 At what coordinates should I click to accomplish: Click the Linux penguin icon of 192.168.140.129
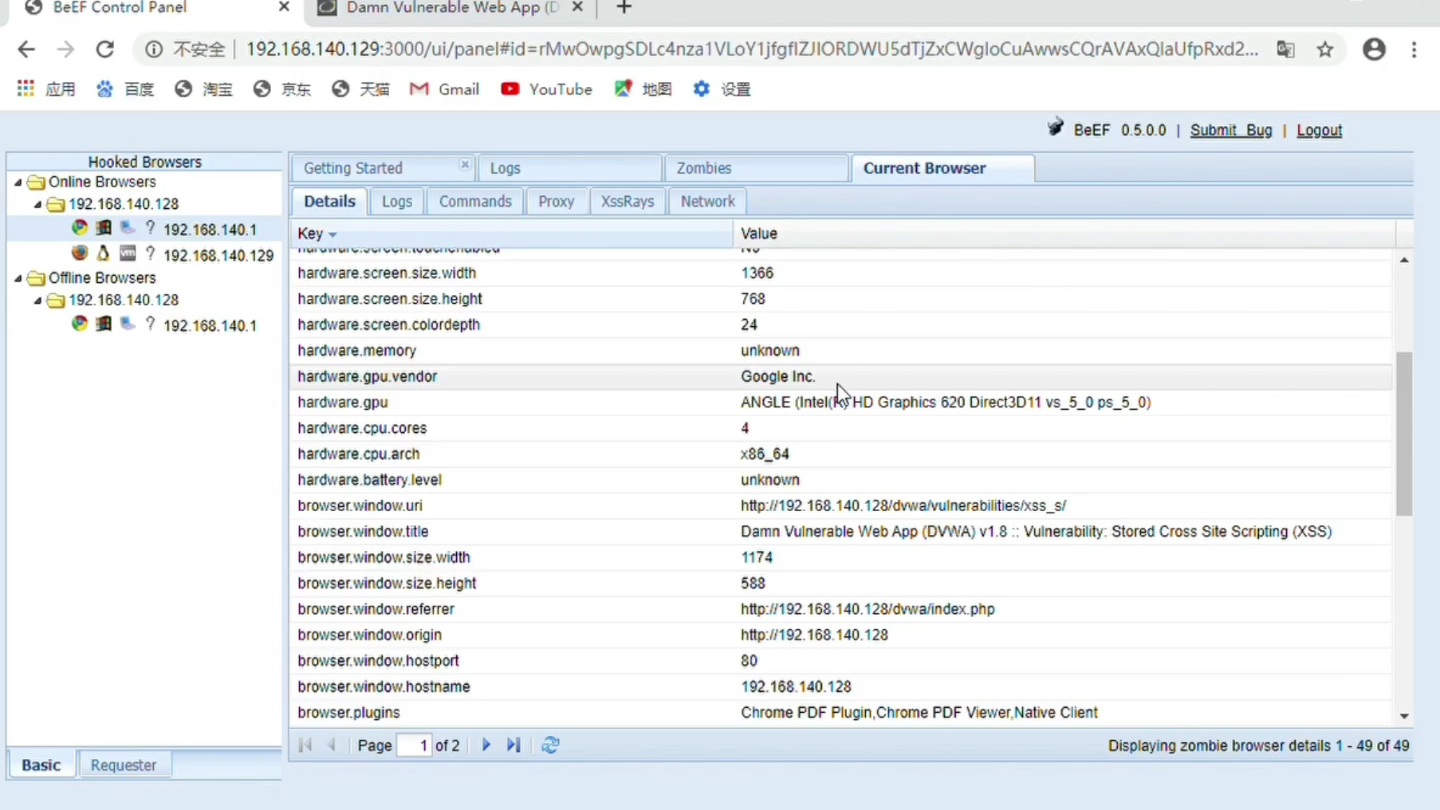[x=103, y=253]
